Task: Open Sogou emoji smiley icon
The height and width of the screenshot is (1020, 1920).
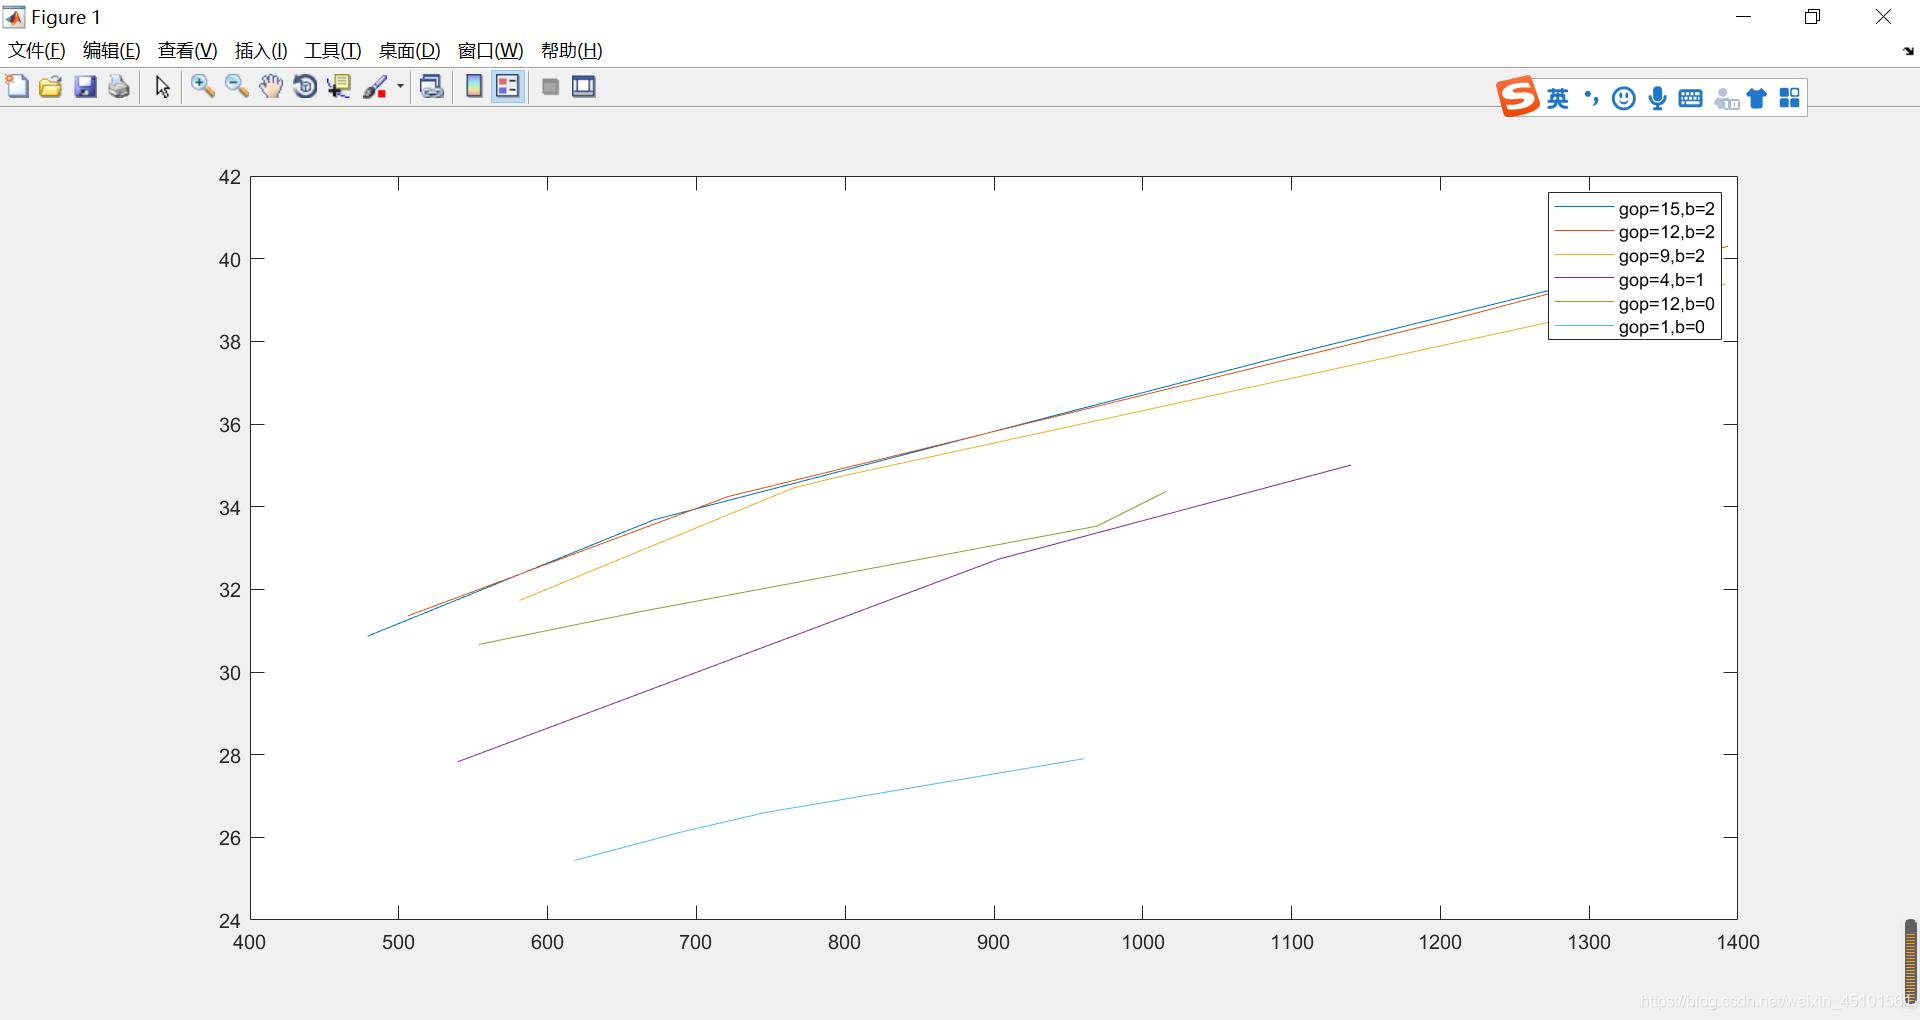Action: click(x=1624, y=98)
